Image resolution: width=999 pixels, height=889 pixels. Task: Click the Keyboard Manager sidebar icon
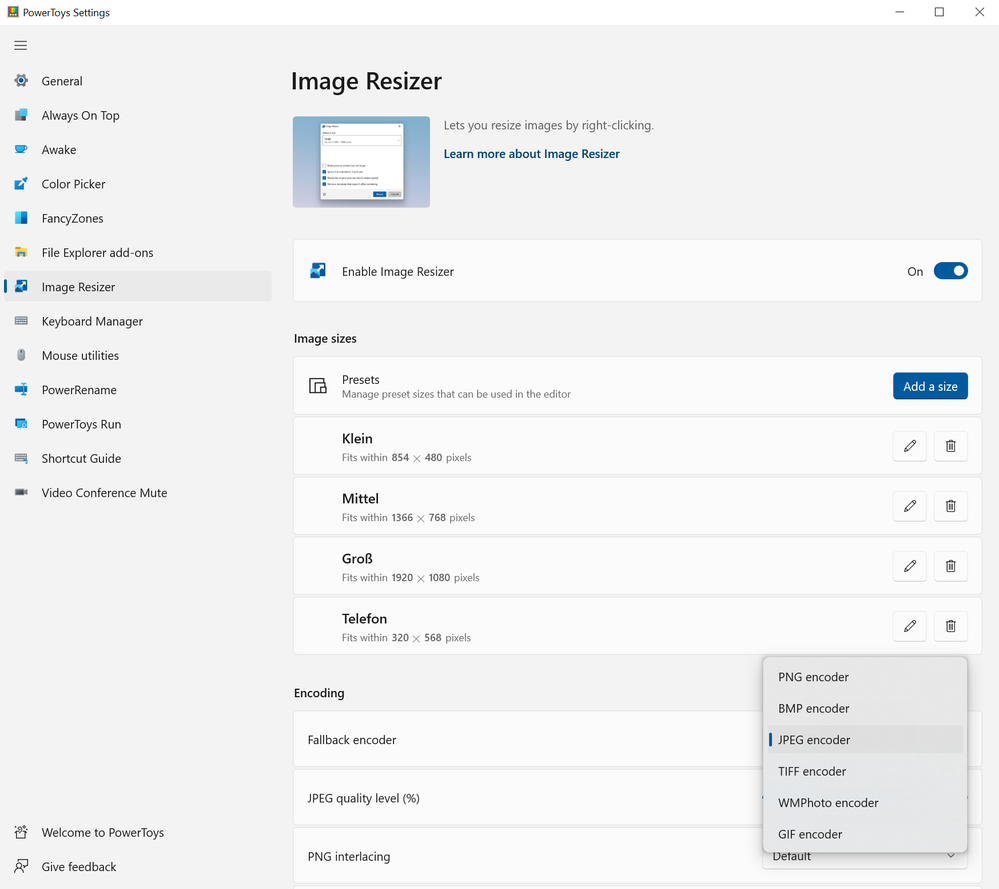click(x=19, y=321)
